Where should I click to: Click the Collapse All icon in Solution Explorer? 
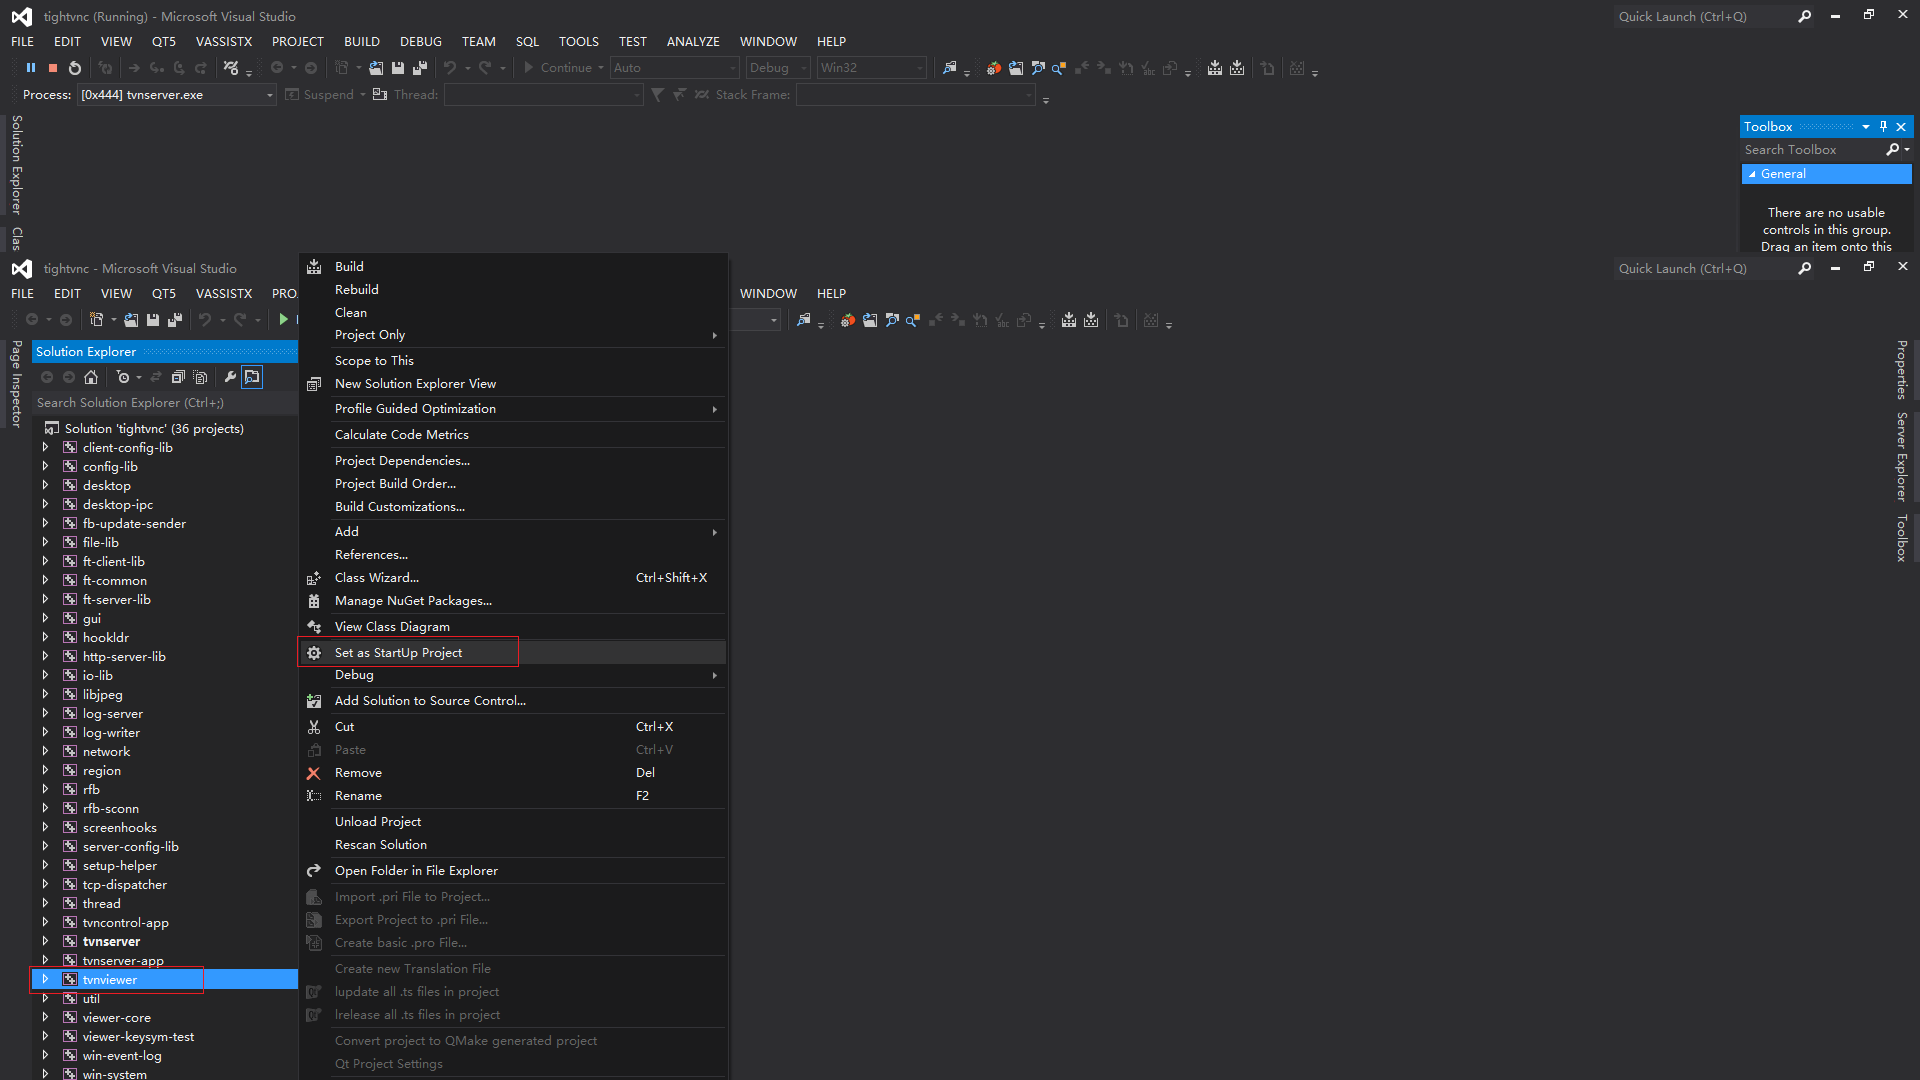[178, 377]
